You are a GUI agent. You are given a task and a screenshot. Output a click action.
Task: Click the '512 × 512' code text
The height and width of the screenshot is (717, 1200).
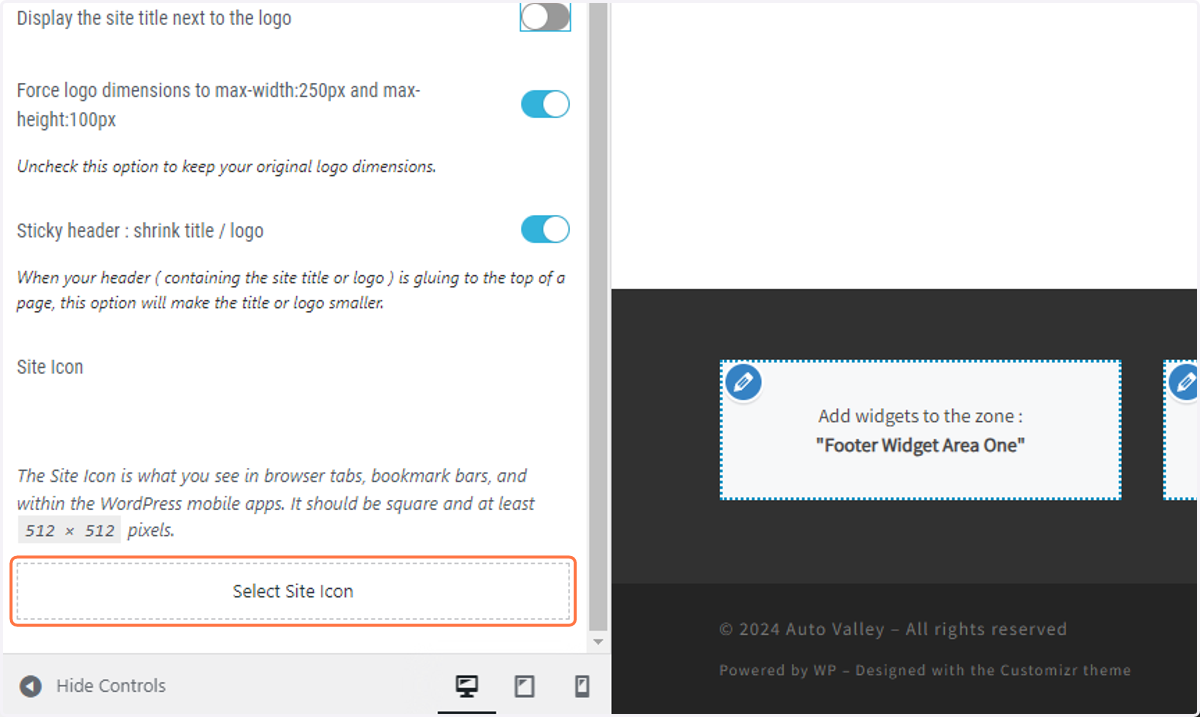pyautogui.click(x=70, y=531)
